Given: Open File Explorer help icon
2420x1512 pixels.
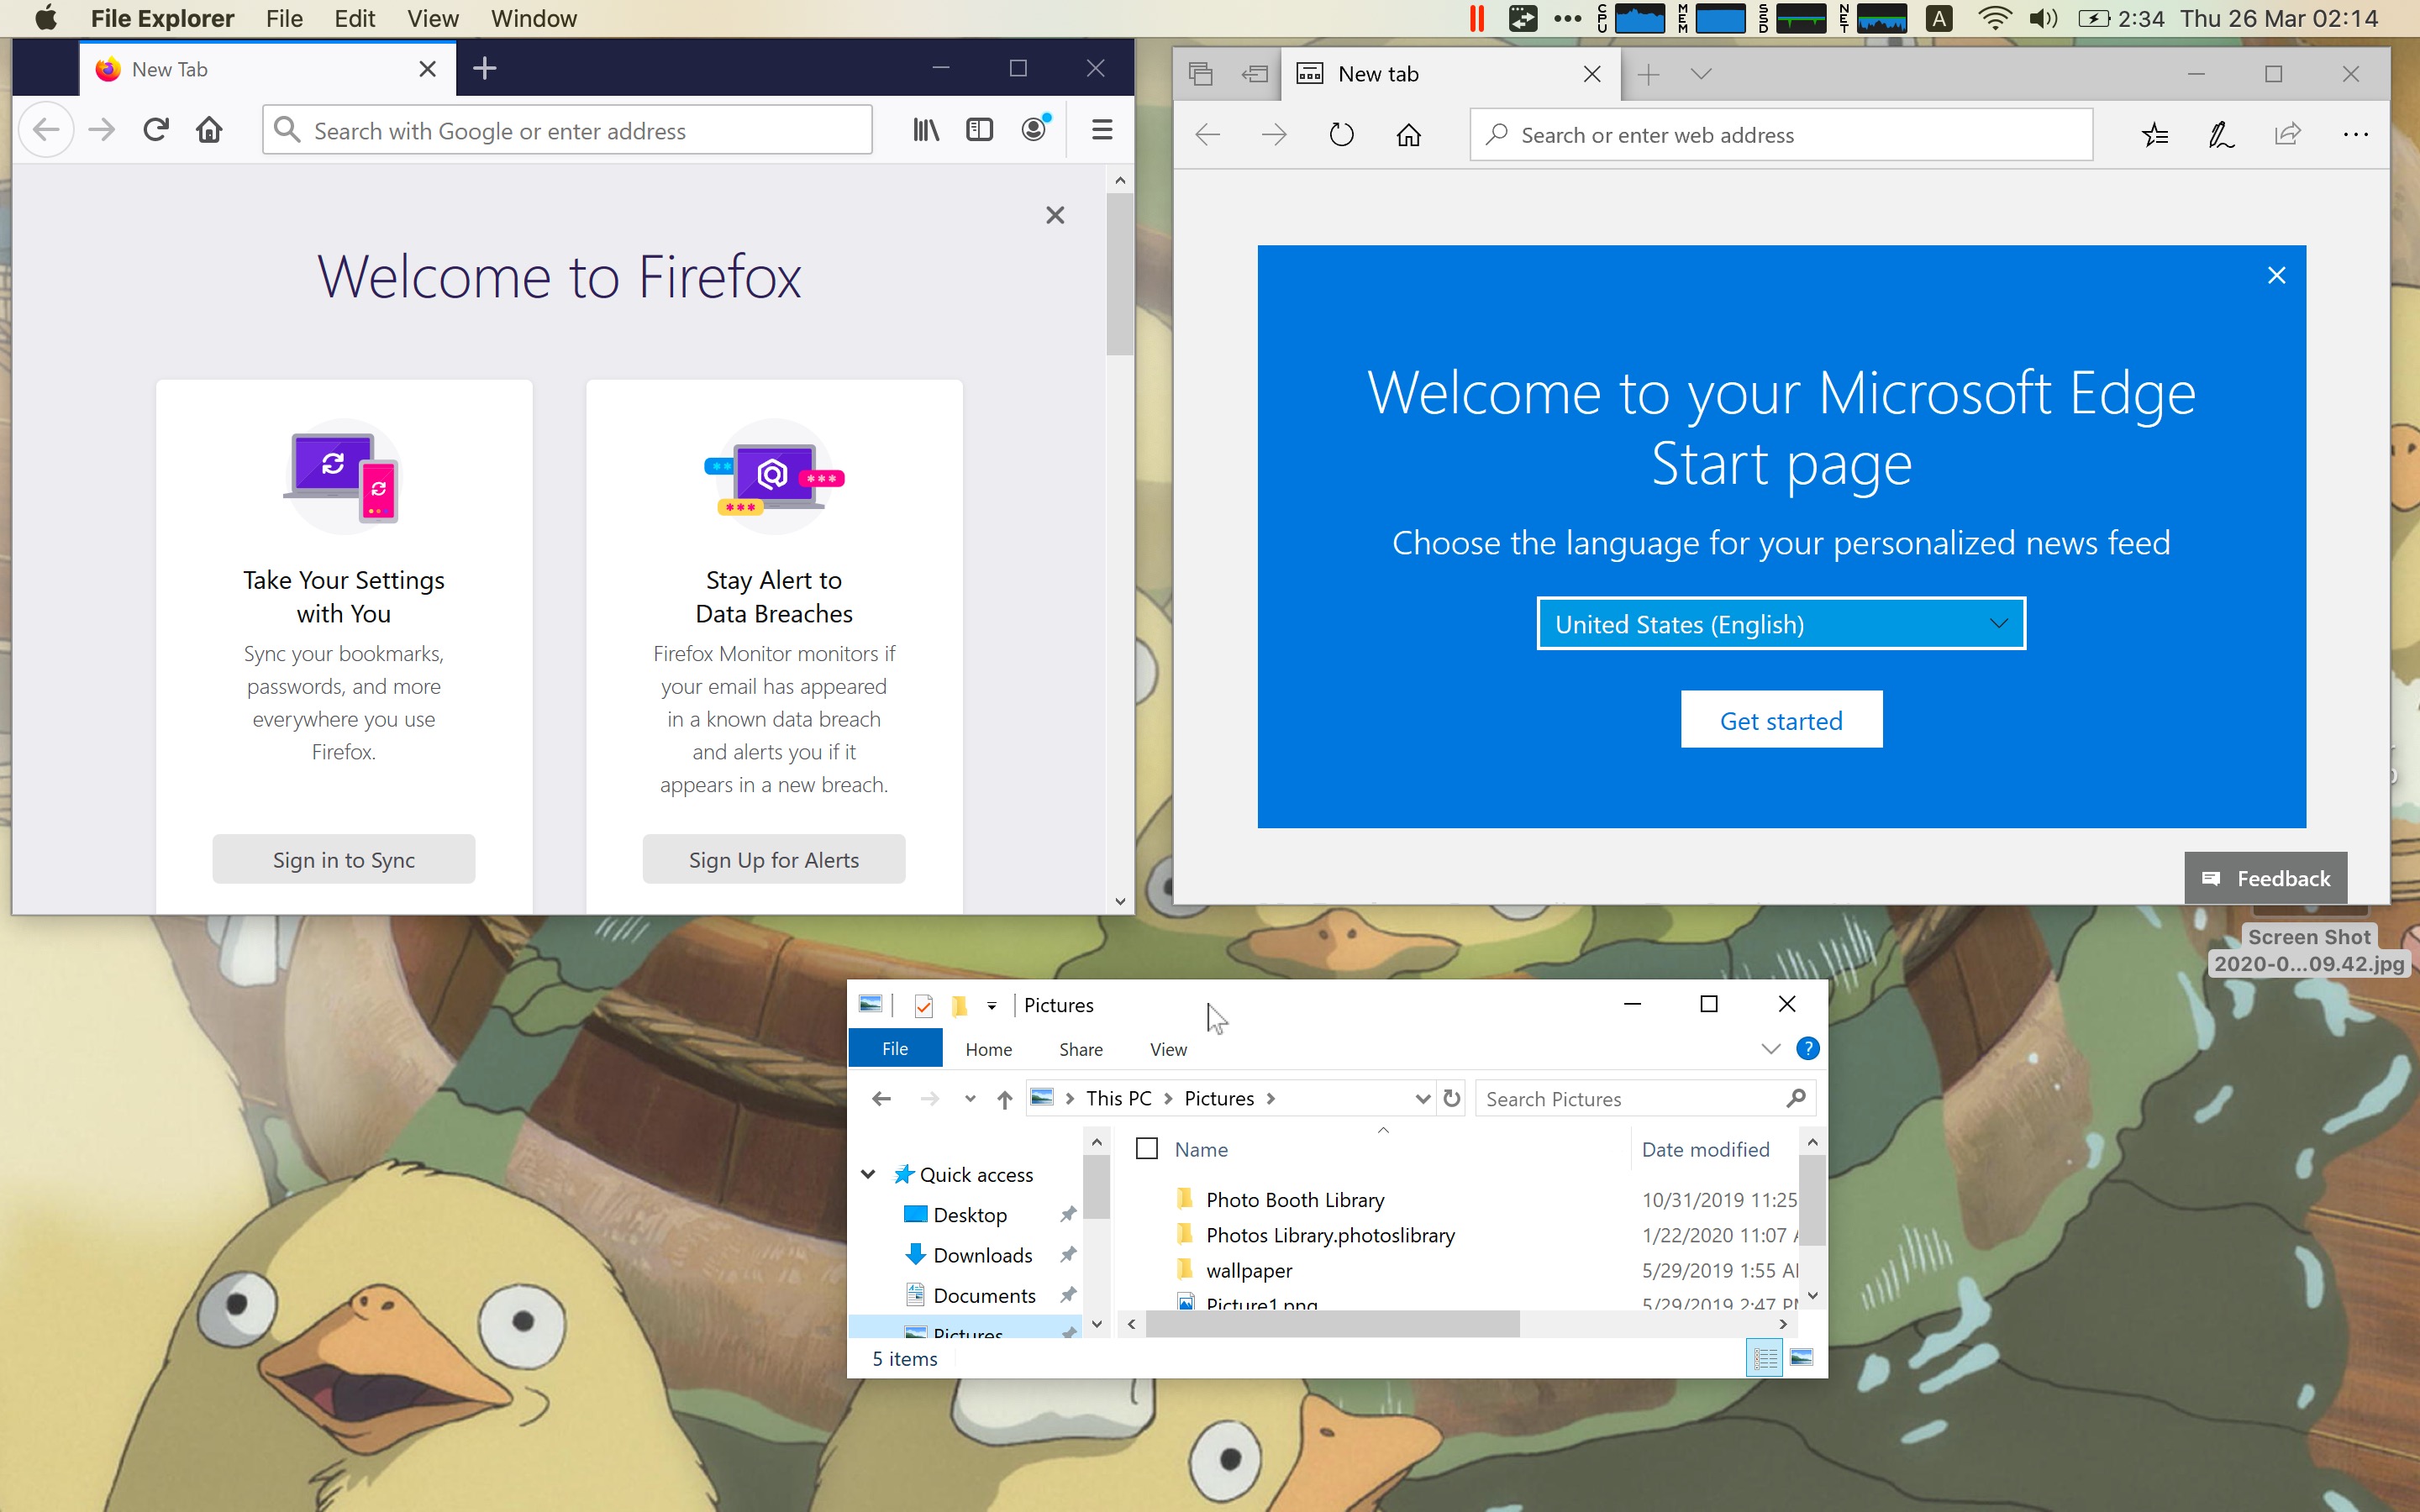Looking at the screenshot, I should 1807,1048.
